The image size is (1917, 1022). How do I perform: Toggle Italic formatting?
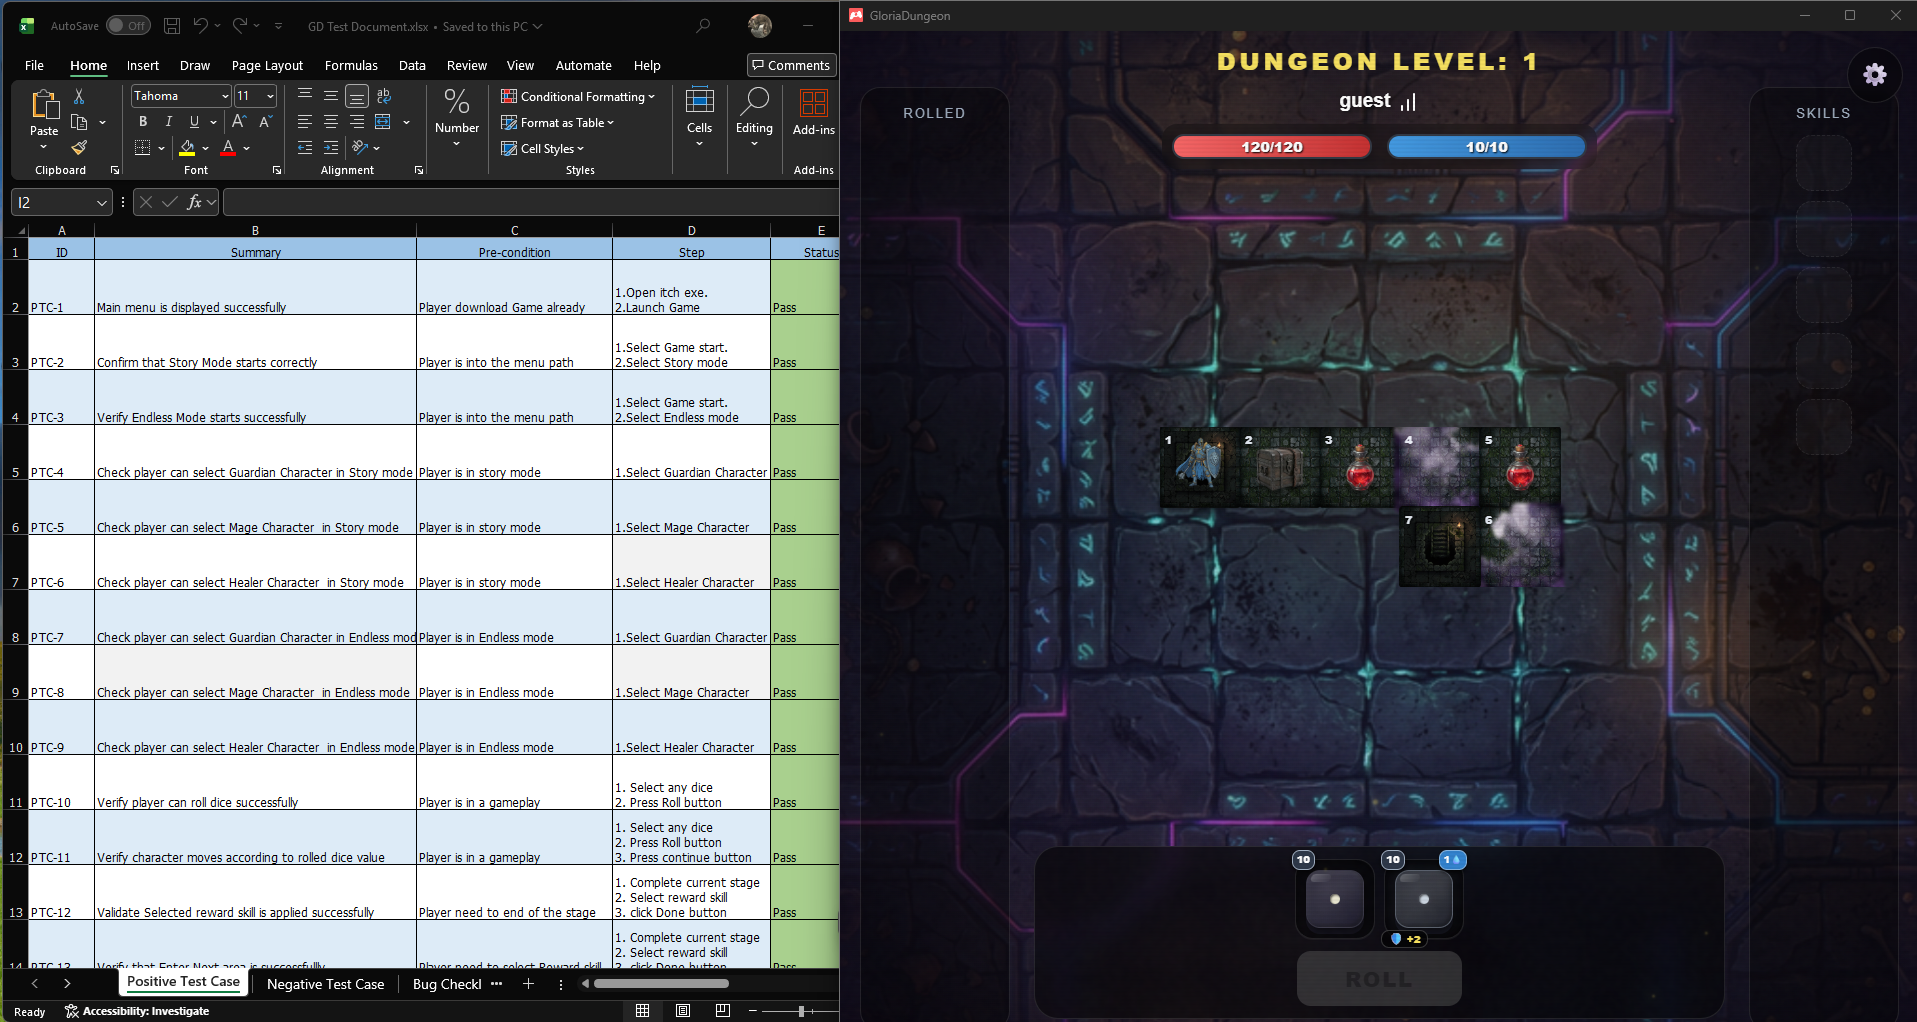(168, 122)
